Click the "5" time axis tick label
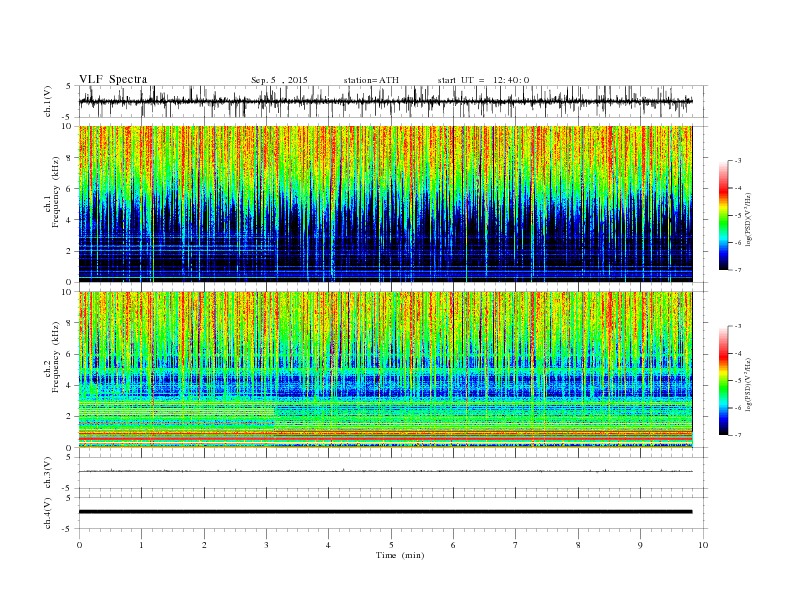Image resolution: width=792 pixels, height=612 pixels. tap(391, 545)
